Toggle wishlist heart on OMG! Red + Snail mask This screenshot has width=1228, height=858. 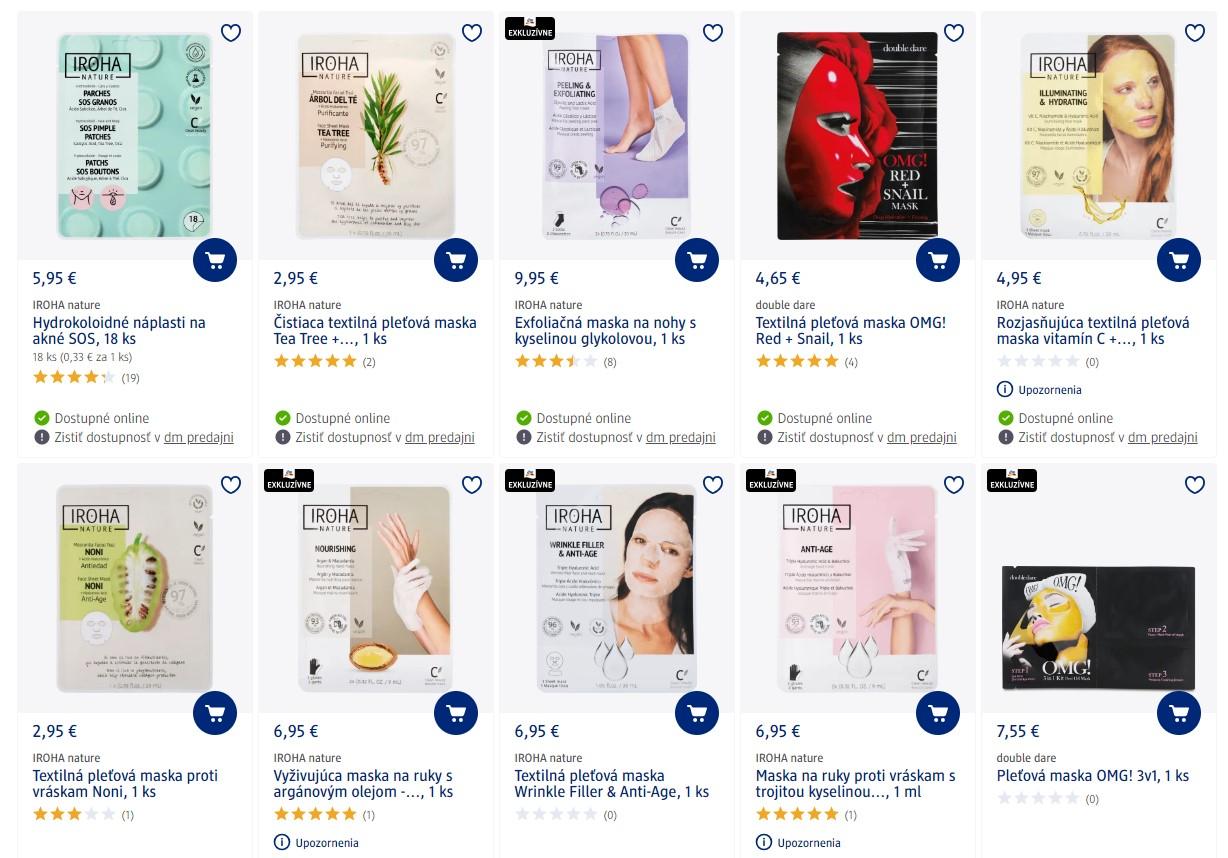tap(954, 33)
